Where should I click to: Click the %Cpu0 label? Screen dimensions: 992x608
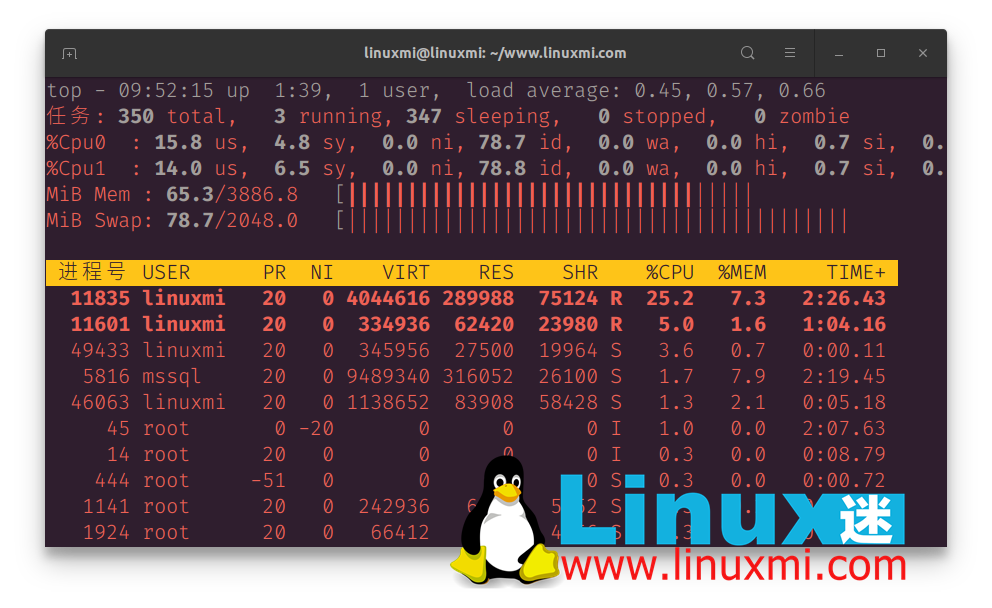pyautogui.click(x=76, y=143)
